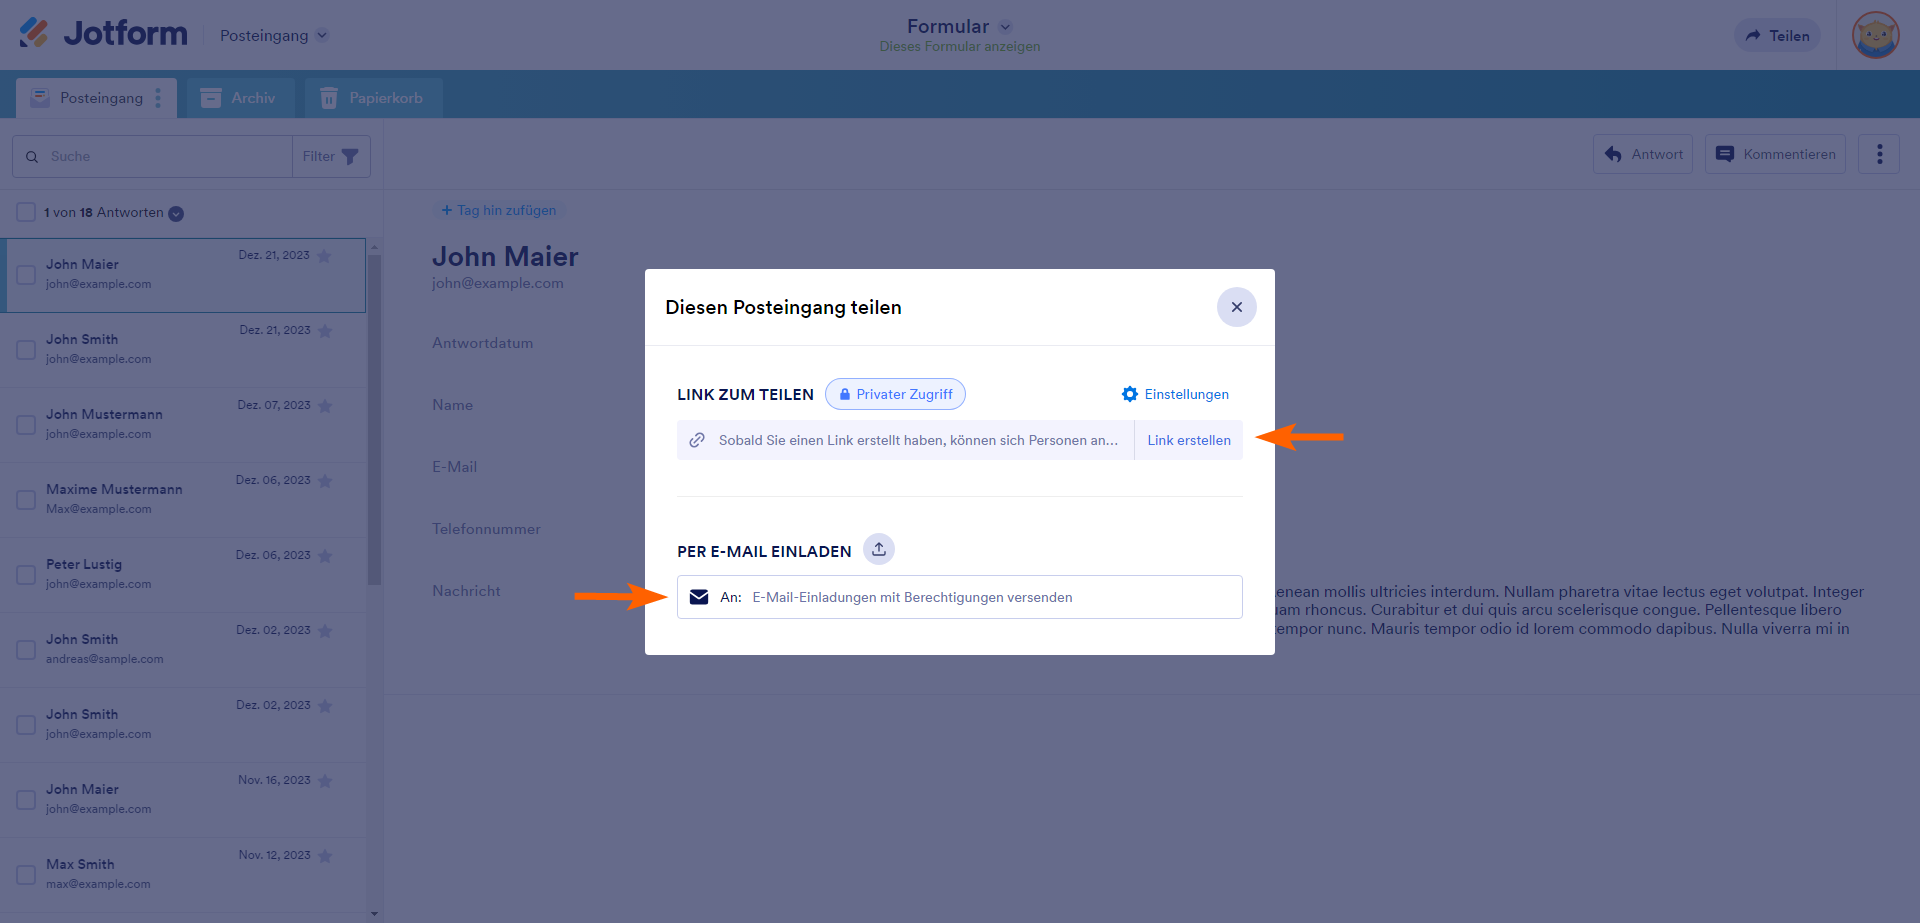Star the Maxime Mustermann submission

[x=325, y=481]
